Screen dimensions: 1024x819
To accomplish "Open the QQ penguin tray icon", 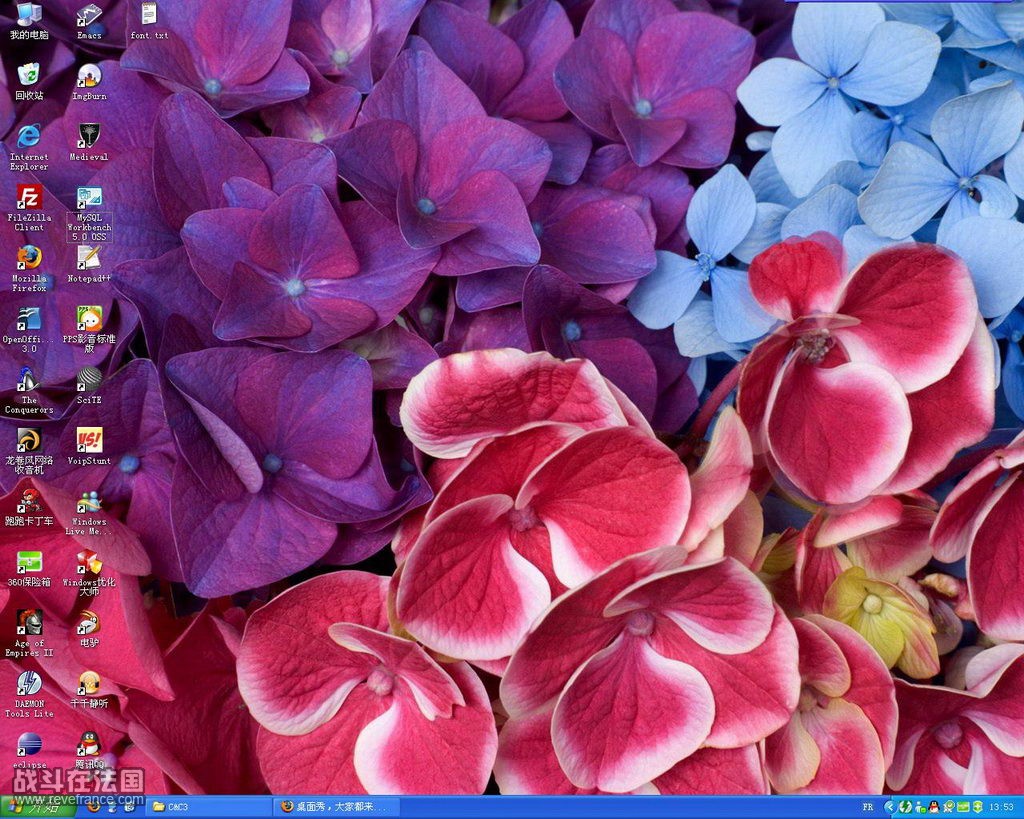I will [x=934, y=807].
